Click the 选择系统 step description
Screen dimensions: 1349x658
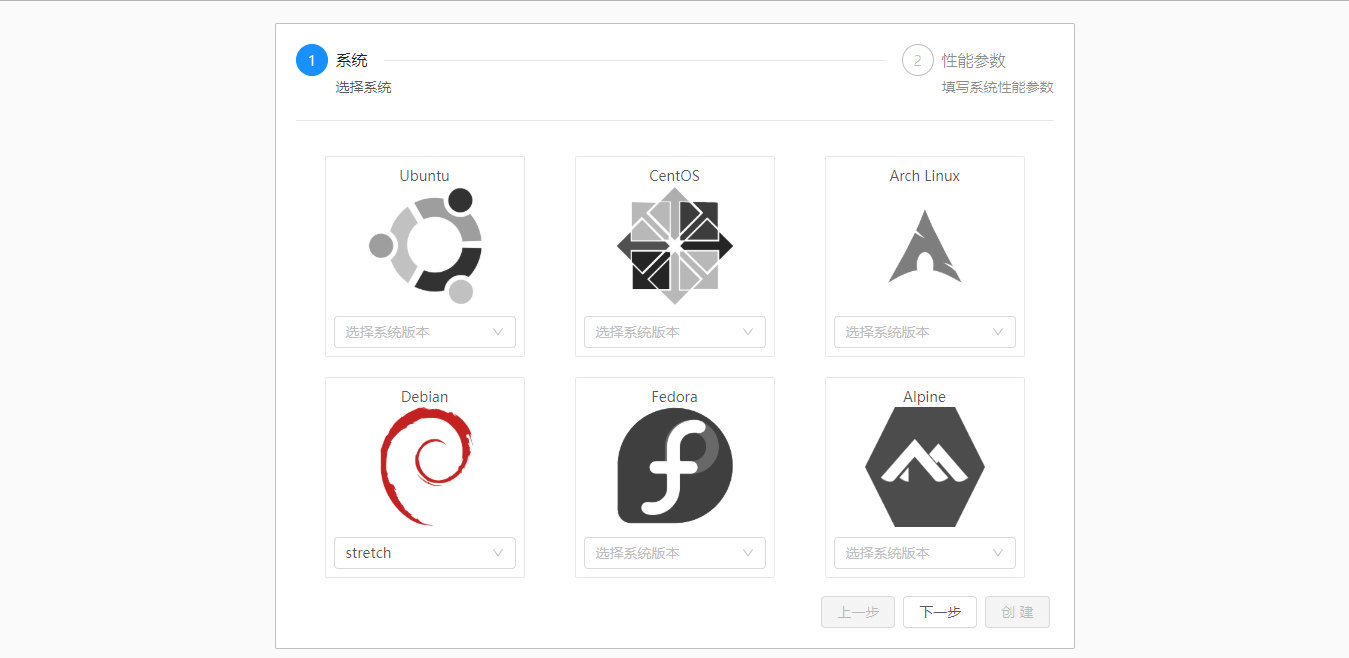click(x=364, y=87)
